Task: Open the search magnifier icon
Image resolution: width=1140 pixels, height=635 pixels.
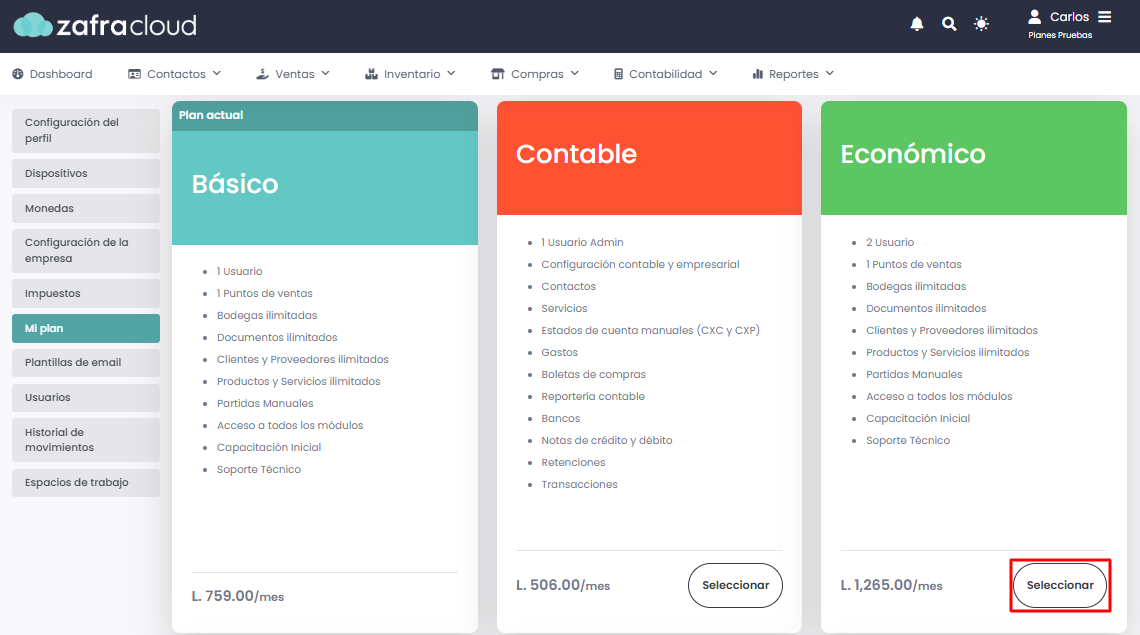Action: (949, 24)
